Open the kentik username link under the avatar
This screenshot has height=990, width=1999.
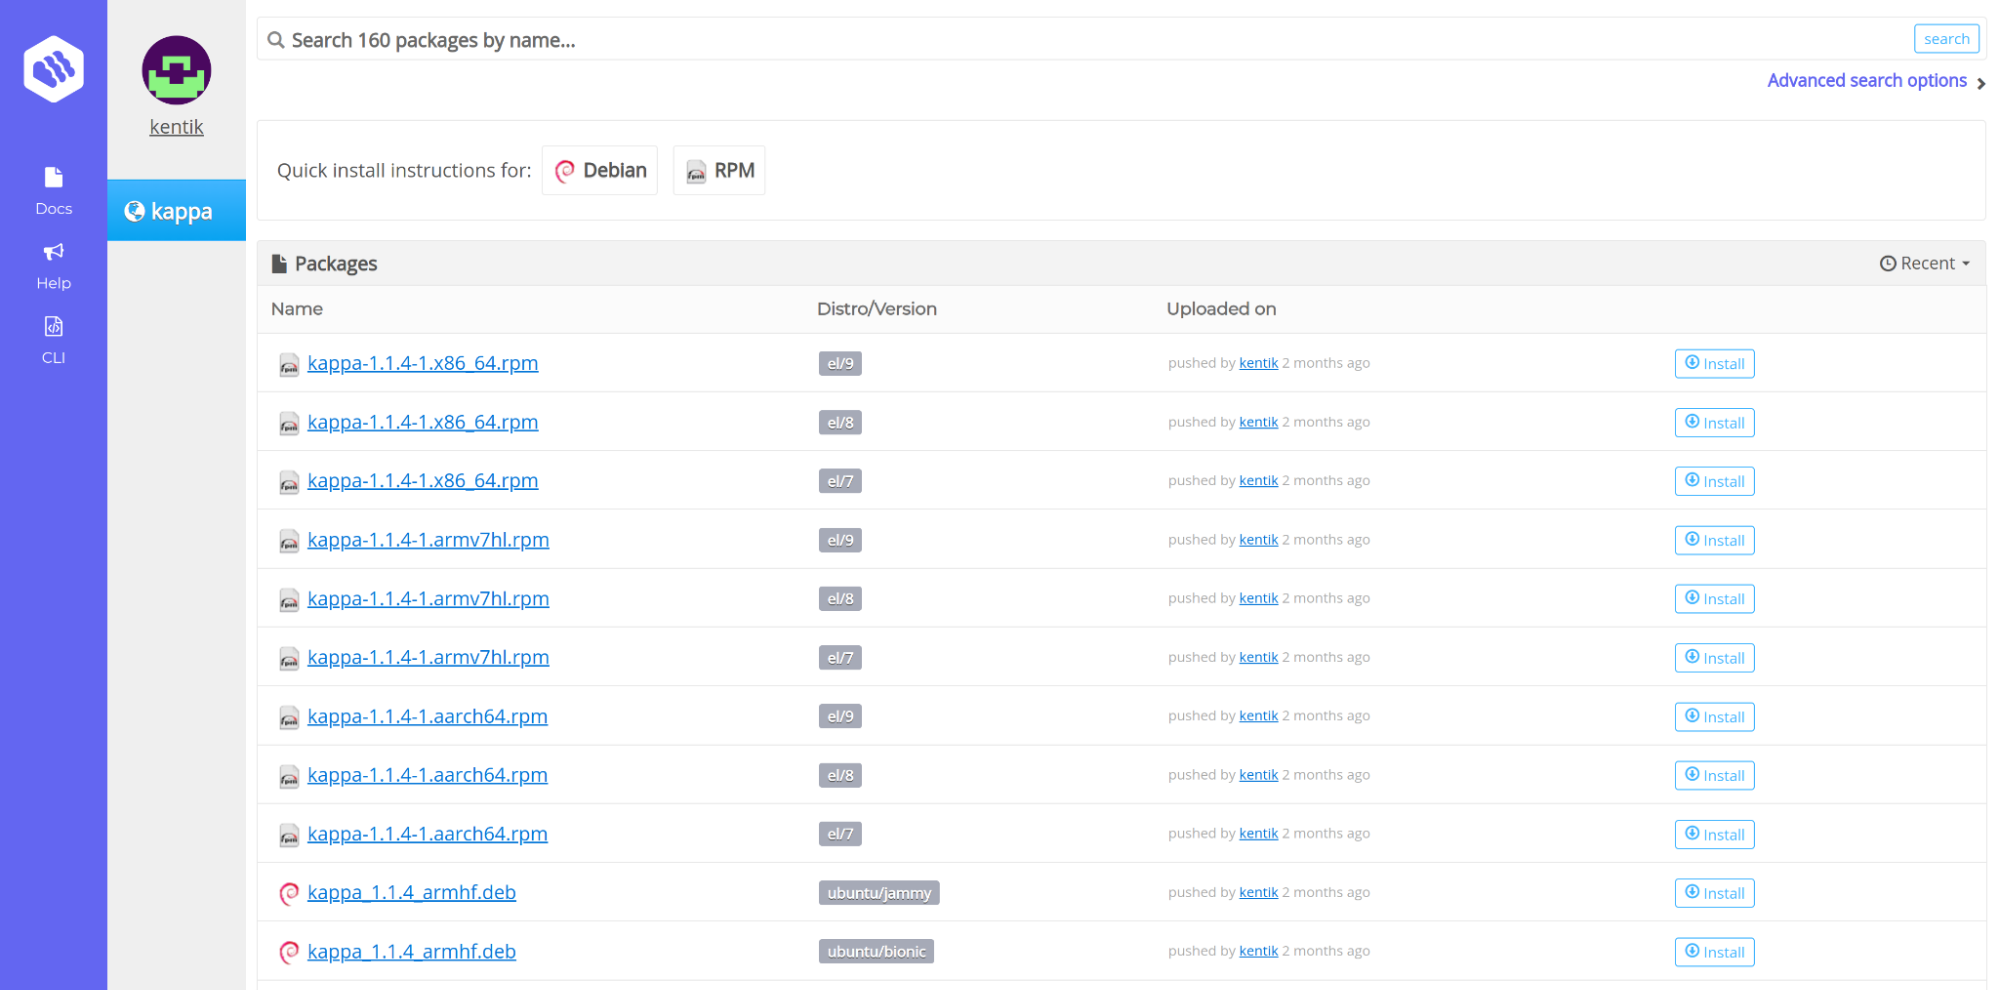tap(176, 127)
